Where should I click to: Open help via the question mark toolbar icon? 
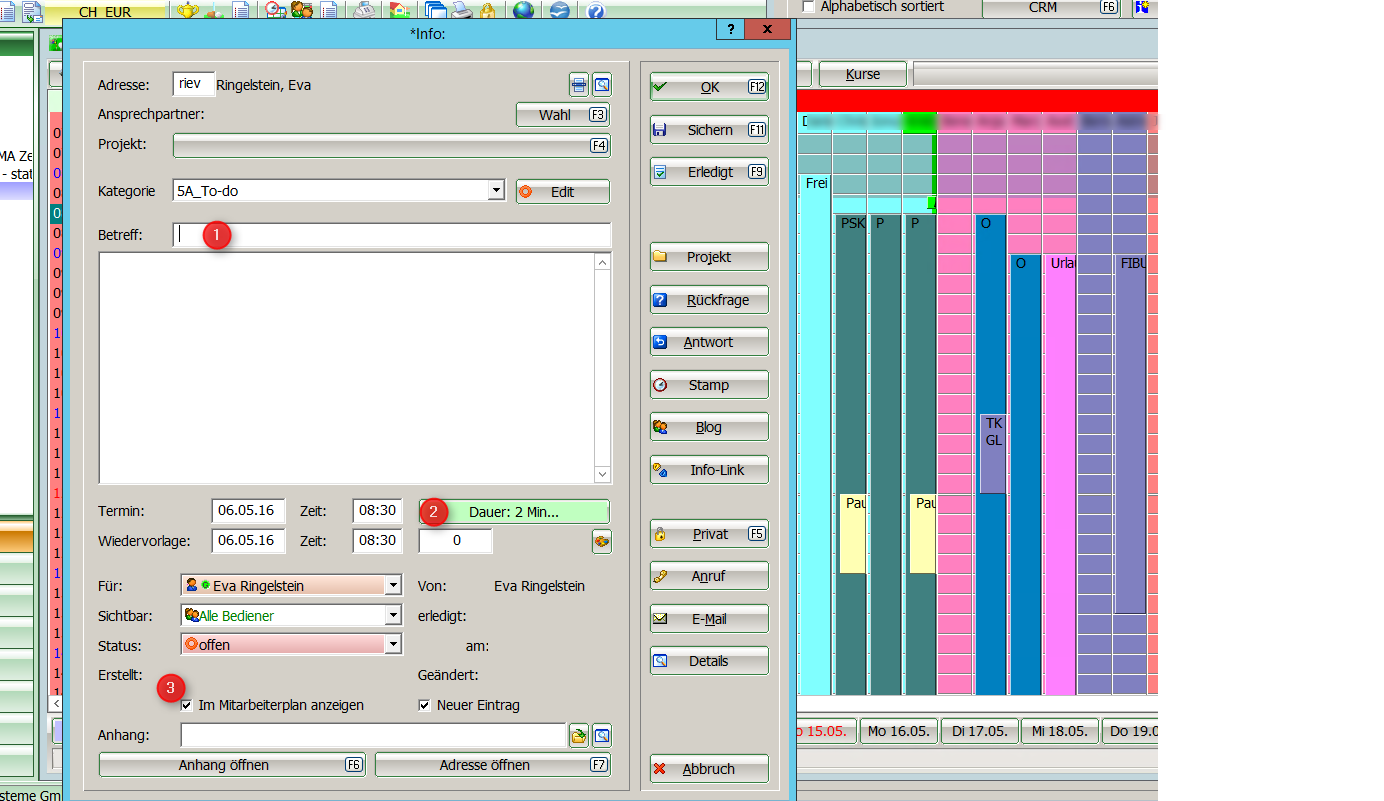pyautogui.click(x=595, y=11)
